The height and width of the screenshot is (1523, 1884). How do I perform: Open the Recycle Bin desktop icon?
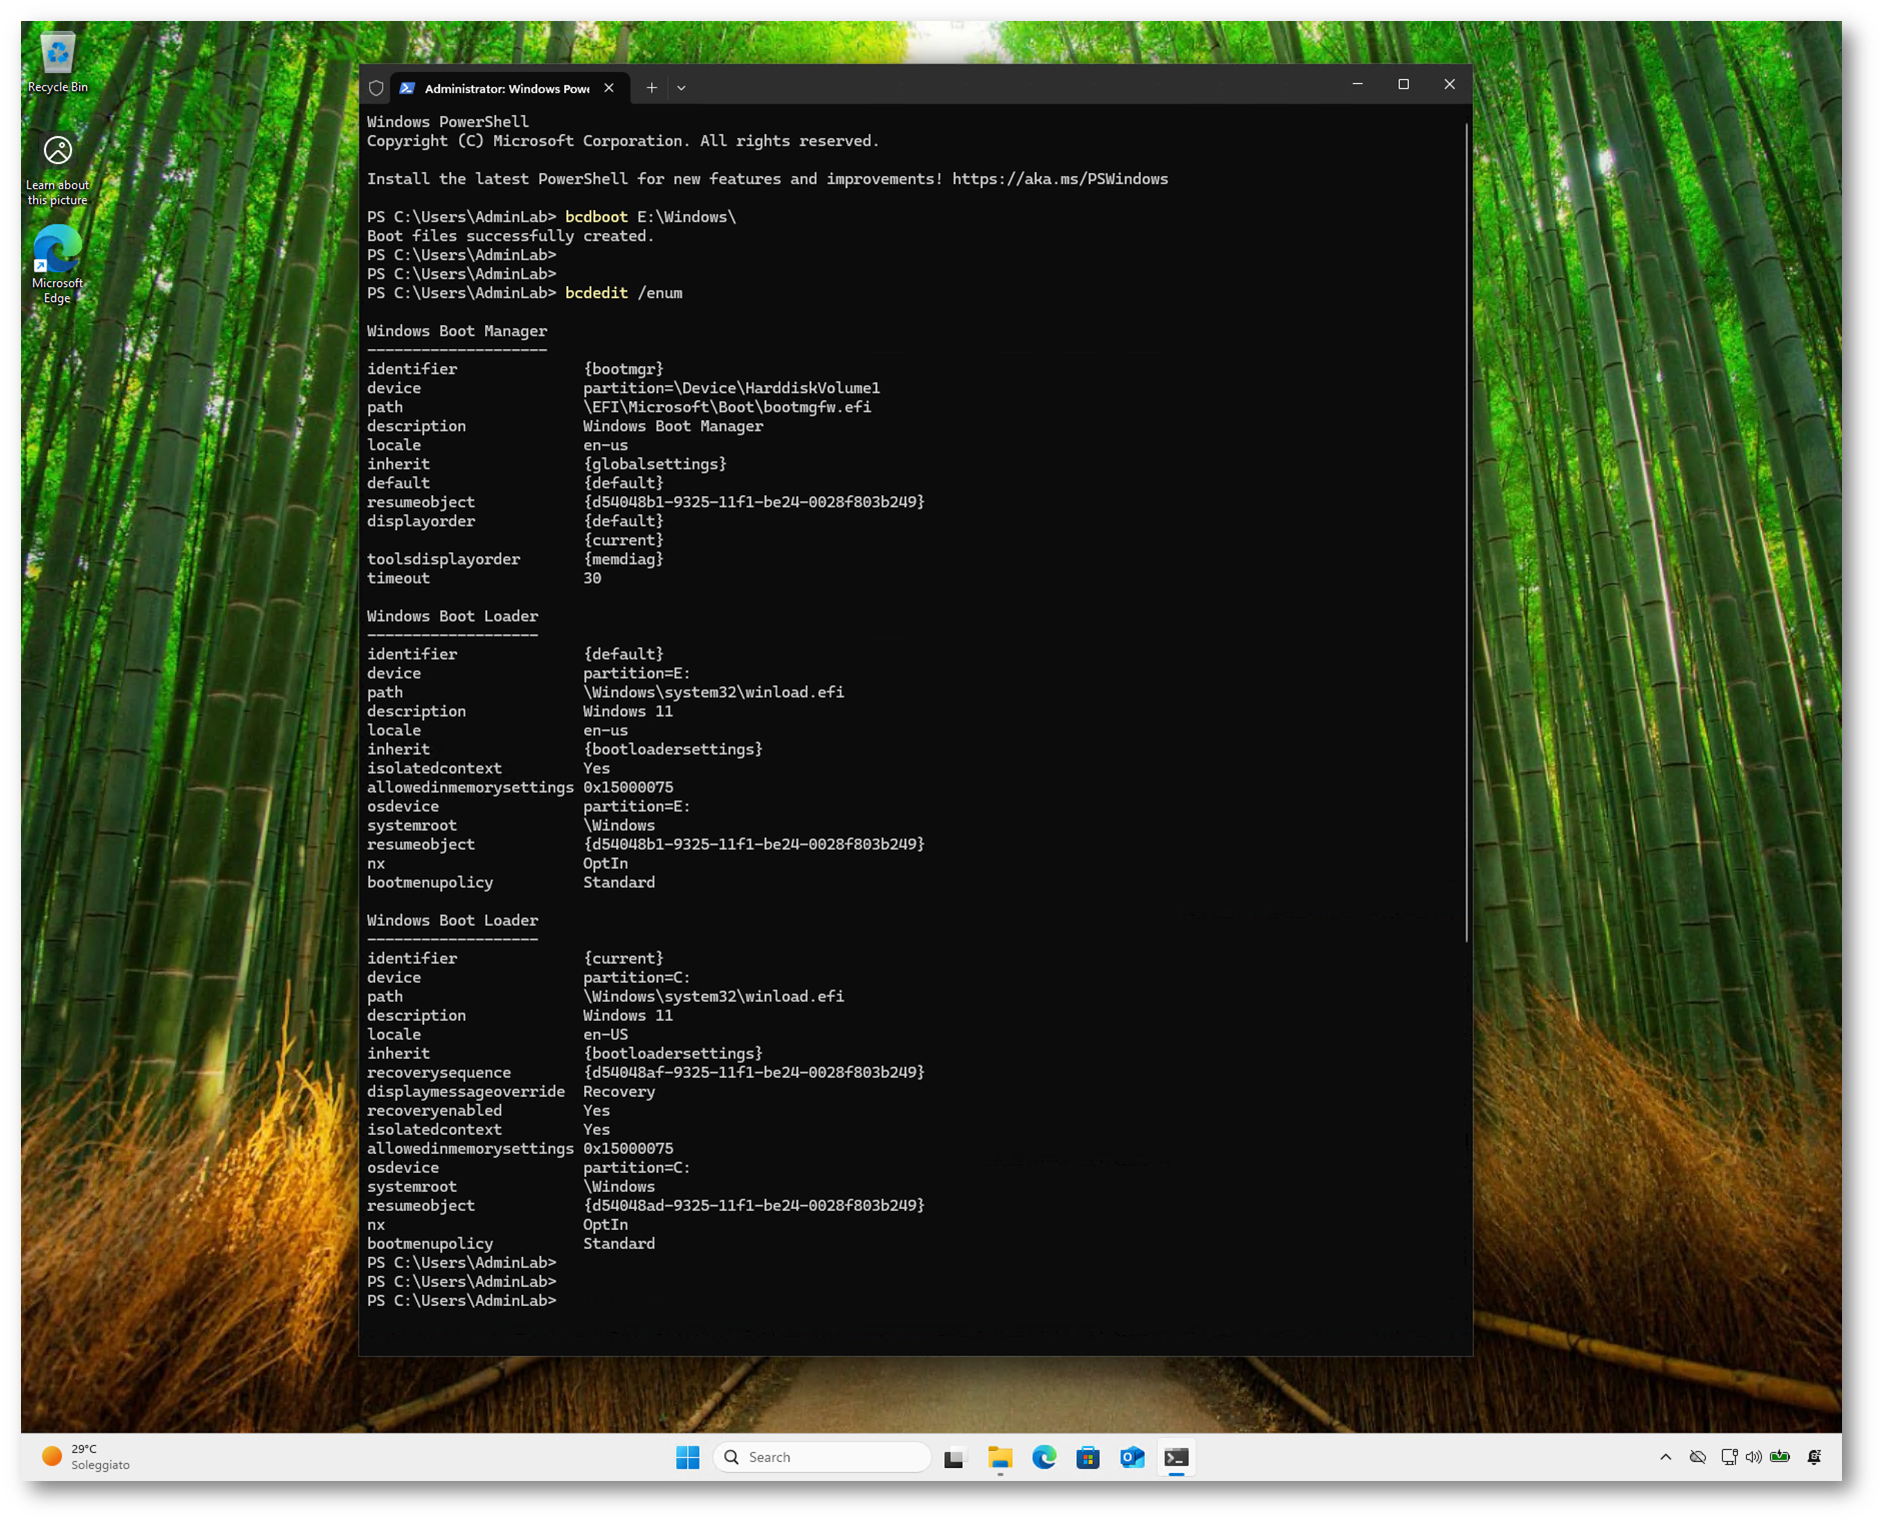(x=57, y=62)
